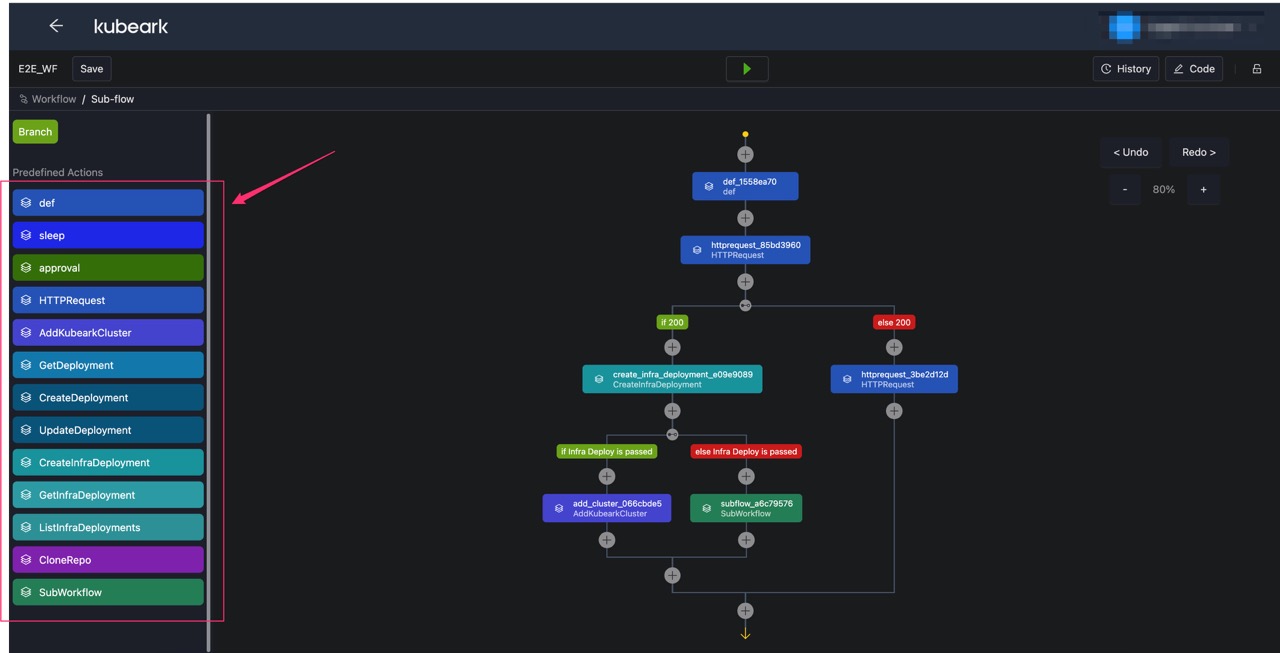Screen dimensions: 1280x653
Task: Click the branch split above Infra Deploy conditions
Action: [672, 435]
